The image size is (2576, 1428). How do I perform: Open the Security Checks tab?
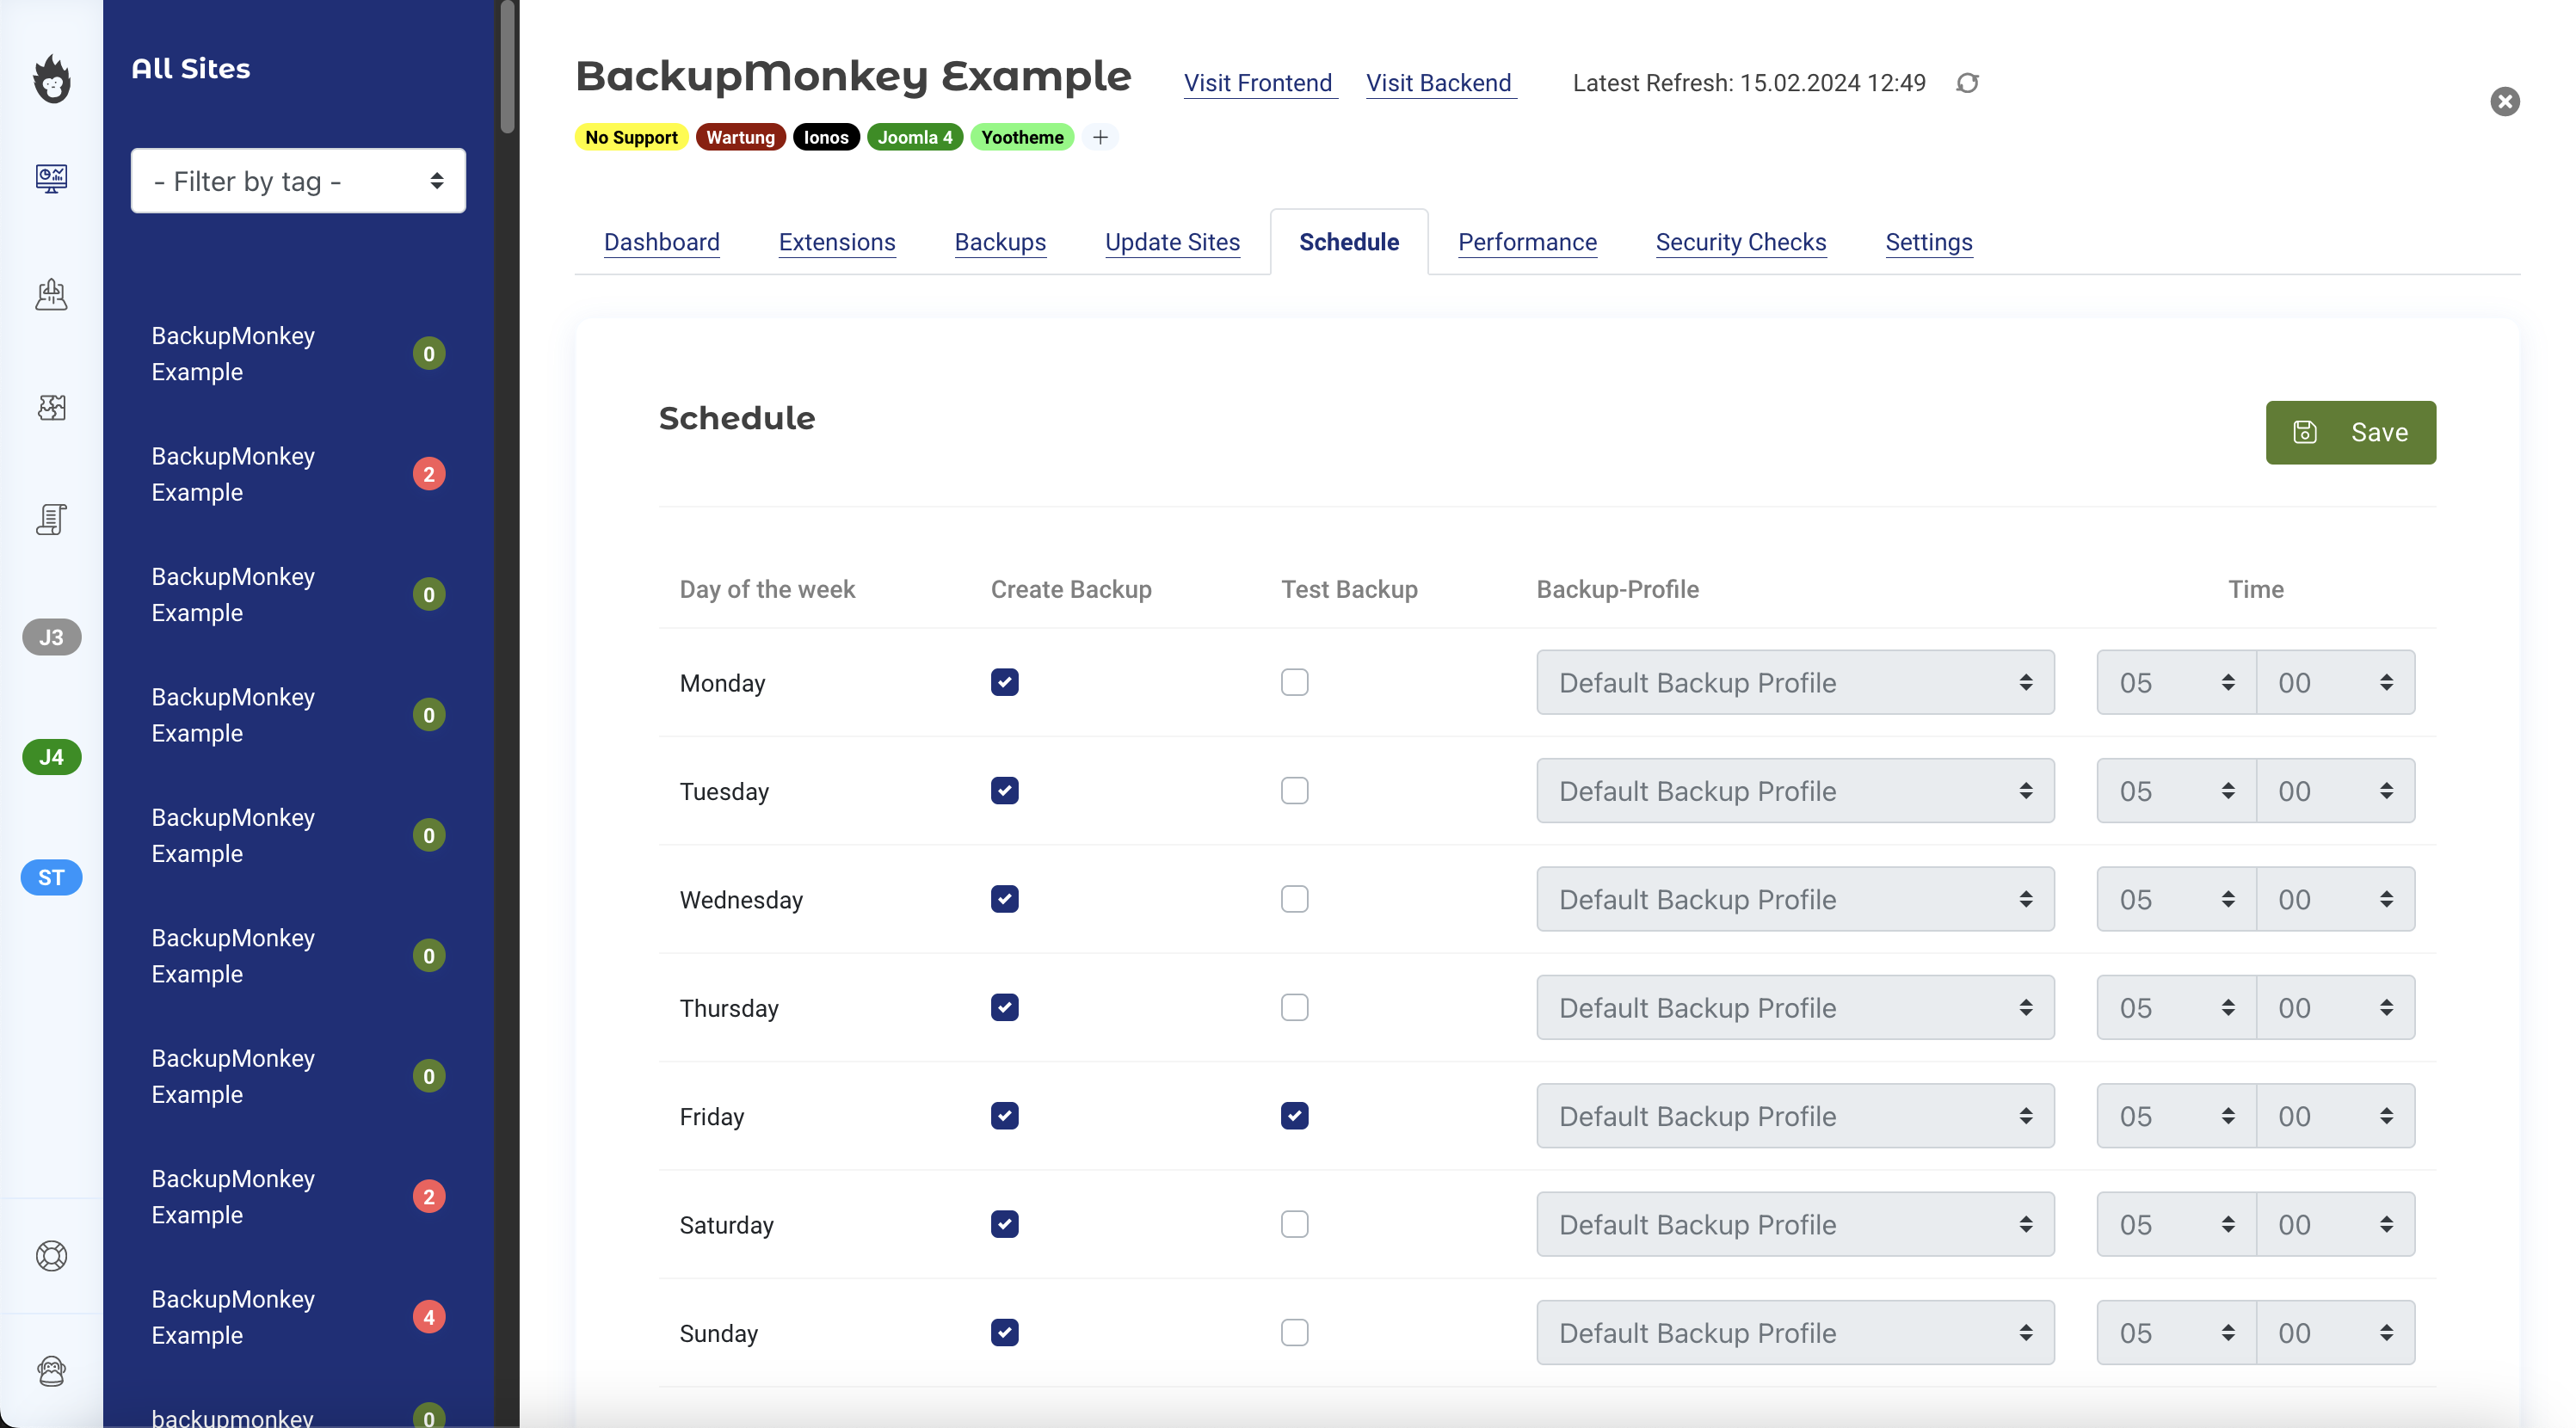click(1740, 242)
